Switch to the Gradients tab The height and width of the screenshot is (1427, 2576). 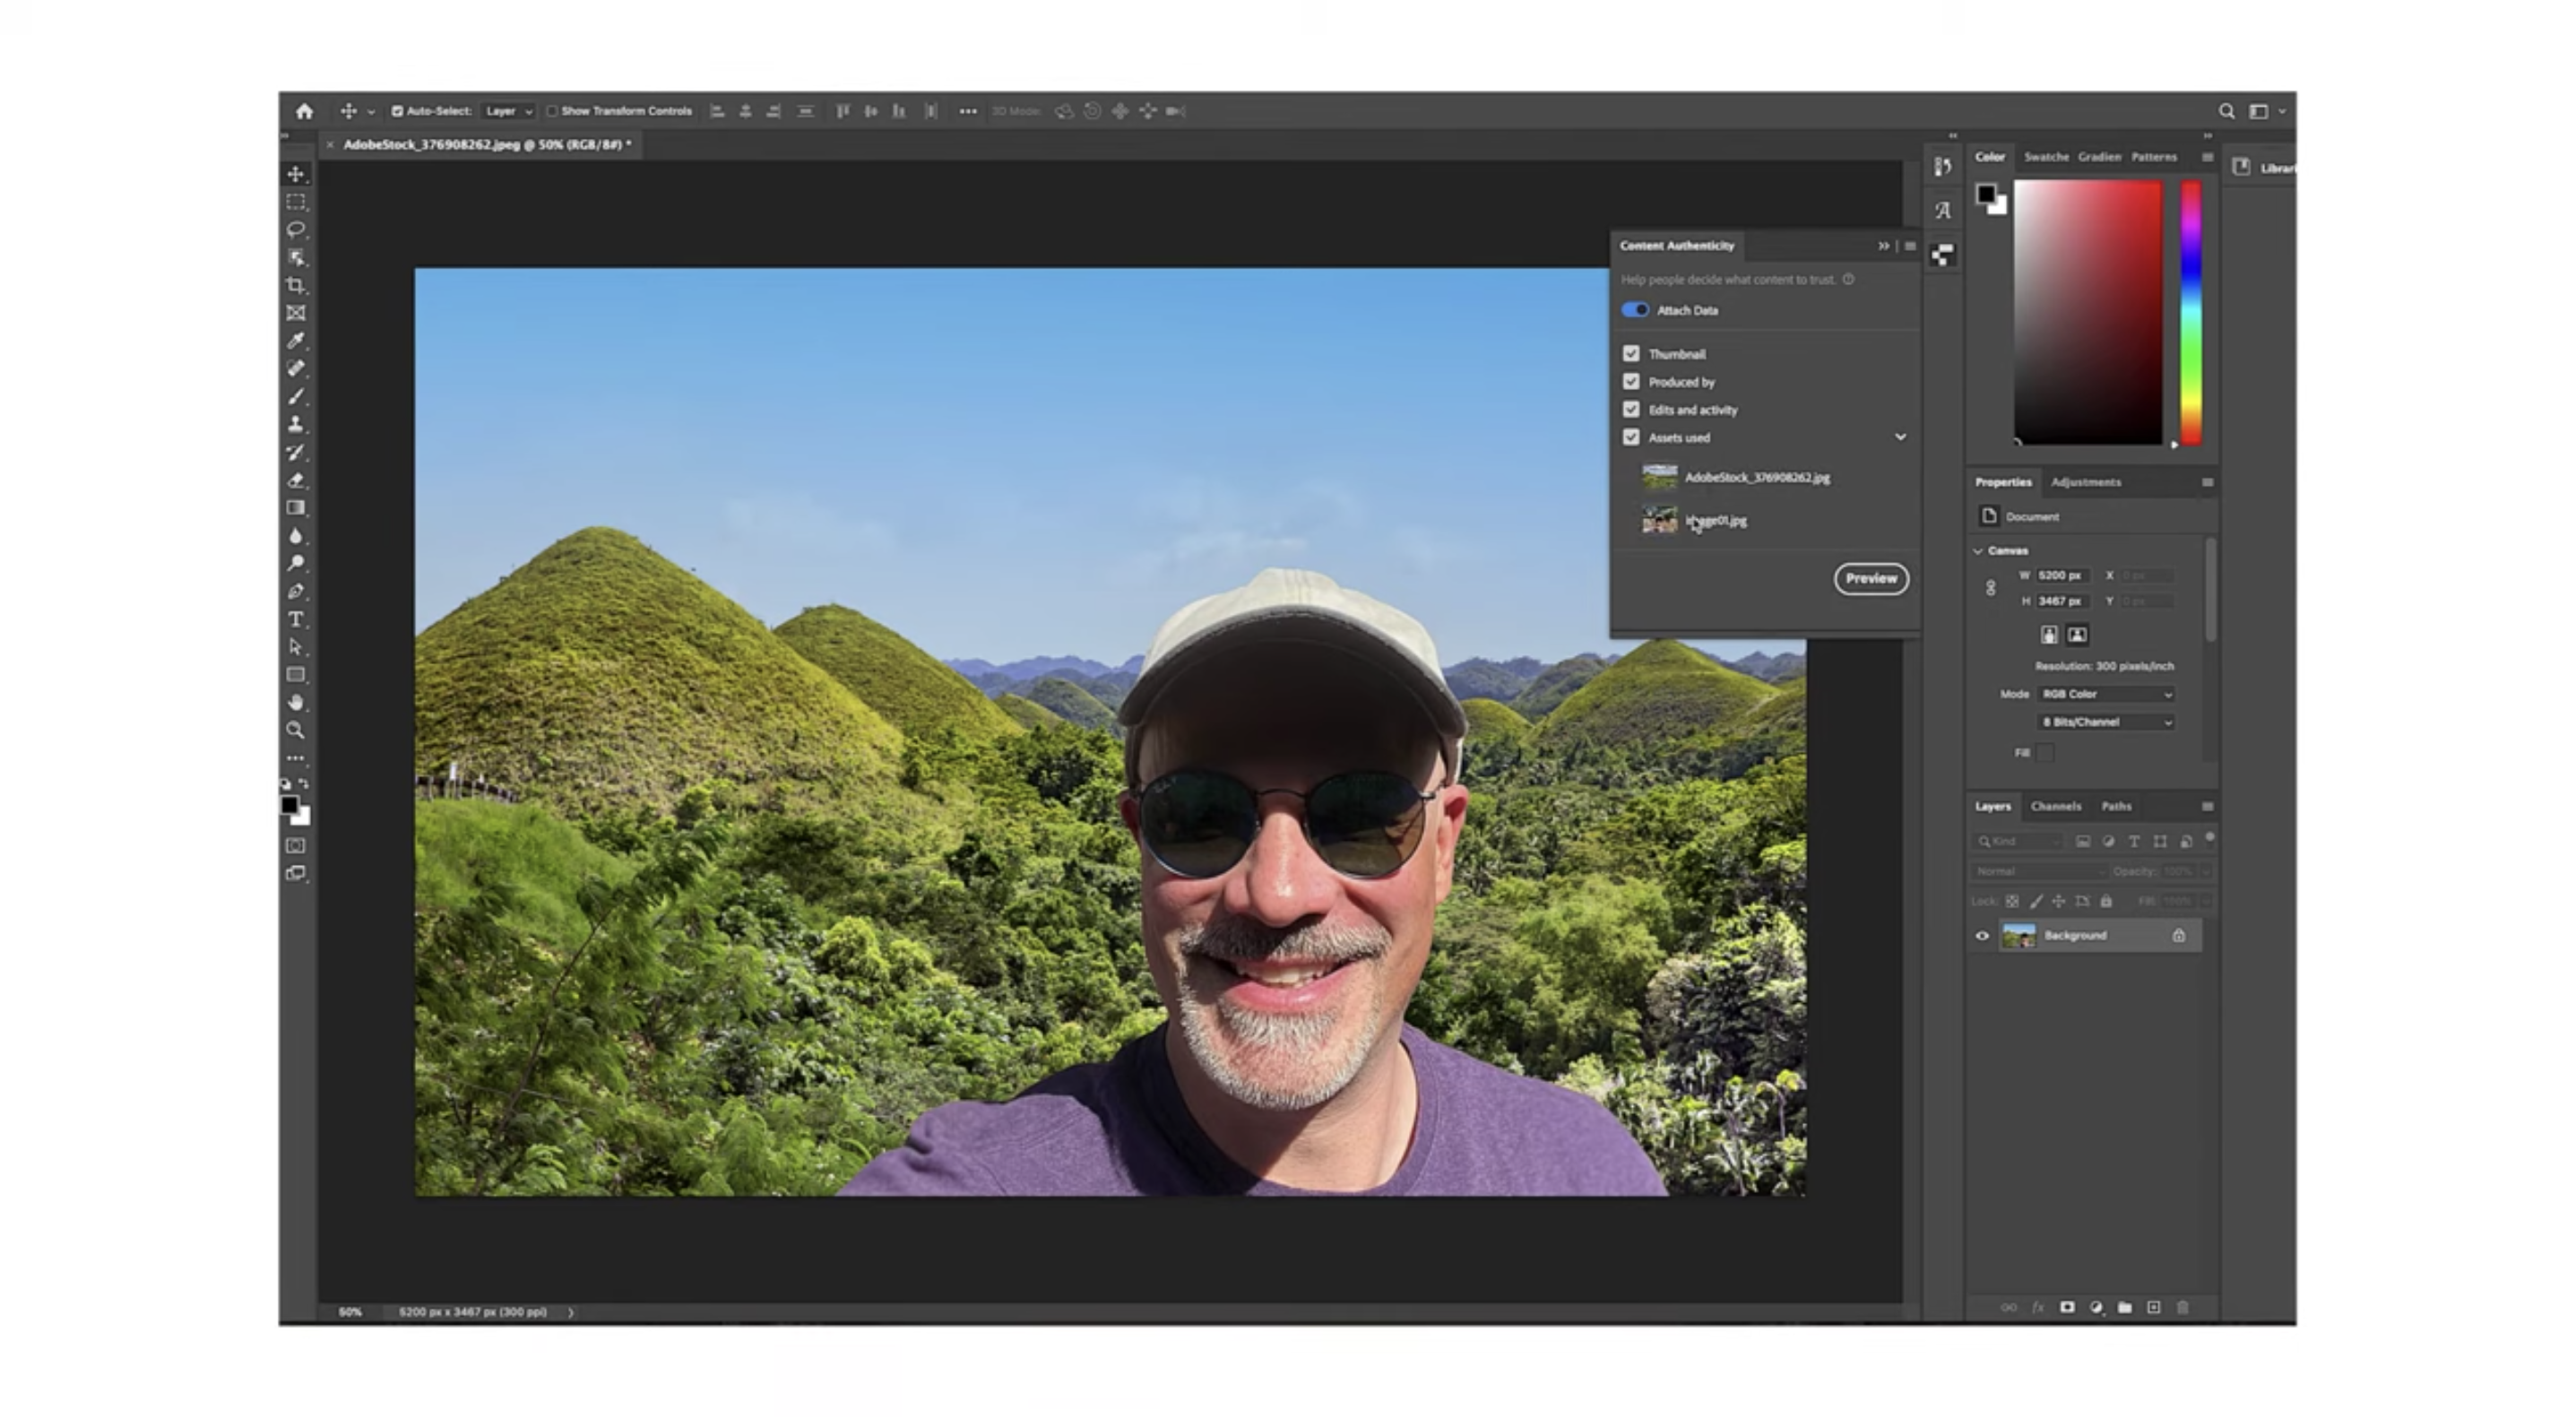[x=2099, y=157]
